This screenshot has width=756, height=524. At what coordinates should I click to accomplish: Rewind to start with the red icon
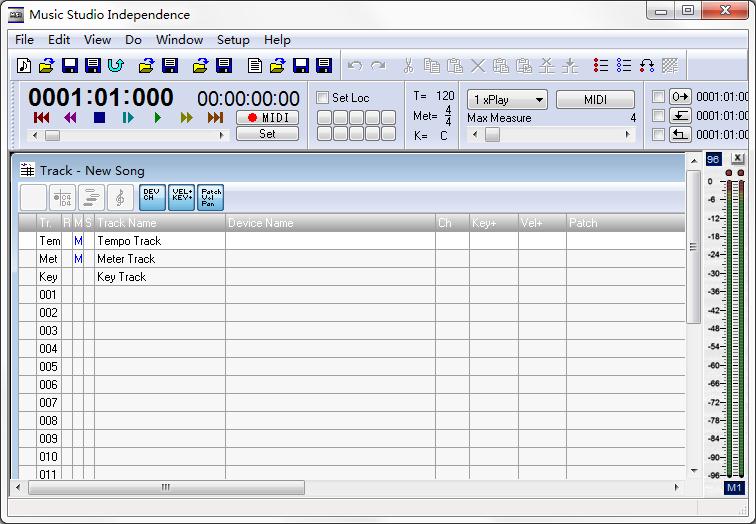41,118
